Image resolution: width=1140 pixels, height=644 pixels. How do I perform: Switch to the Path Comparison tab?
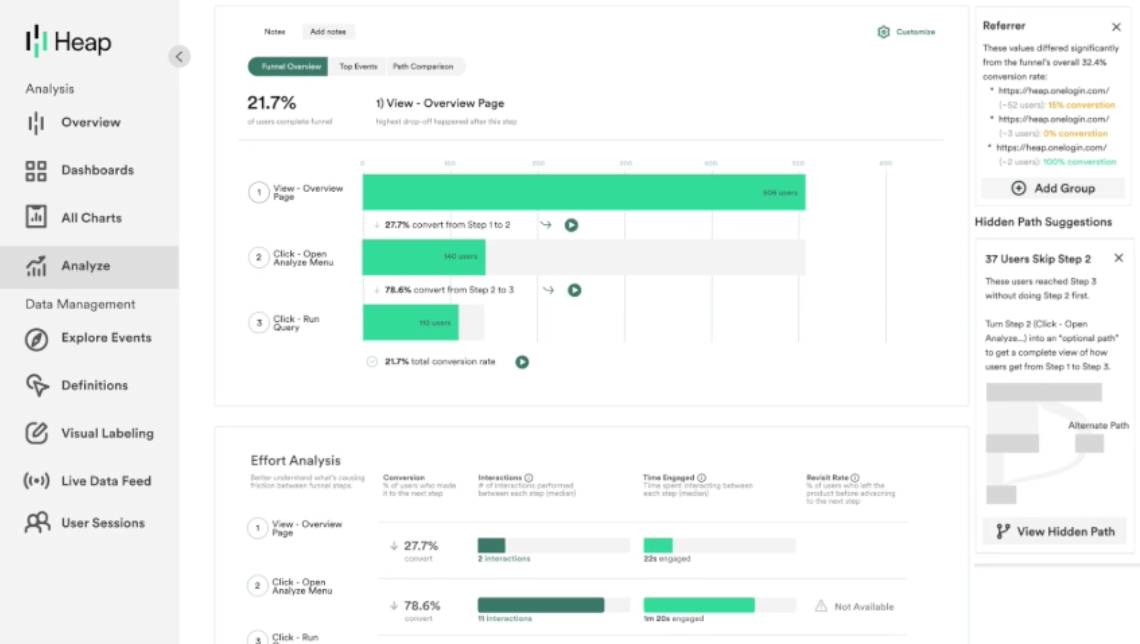click(x=422, y=67)
